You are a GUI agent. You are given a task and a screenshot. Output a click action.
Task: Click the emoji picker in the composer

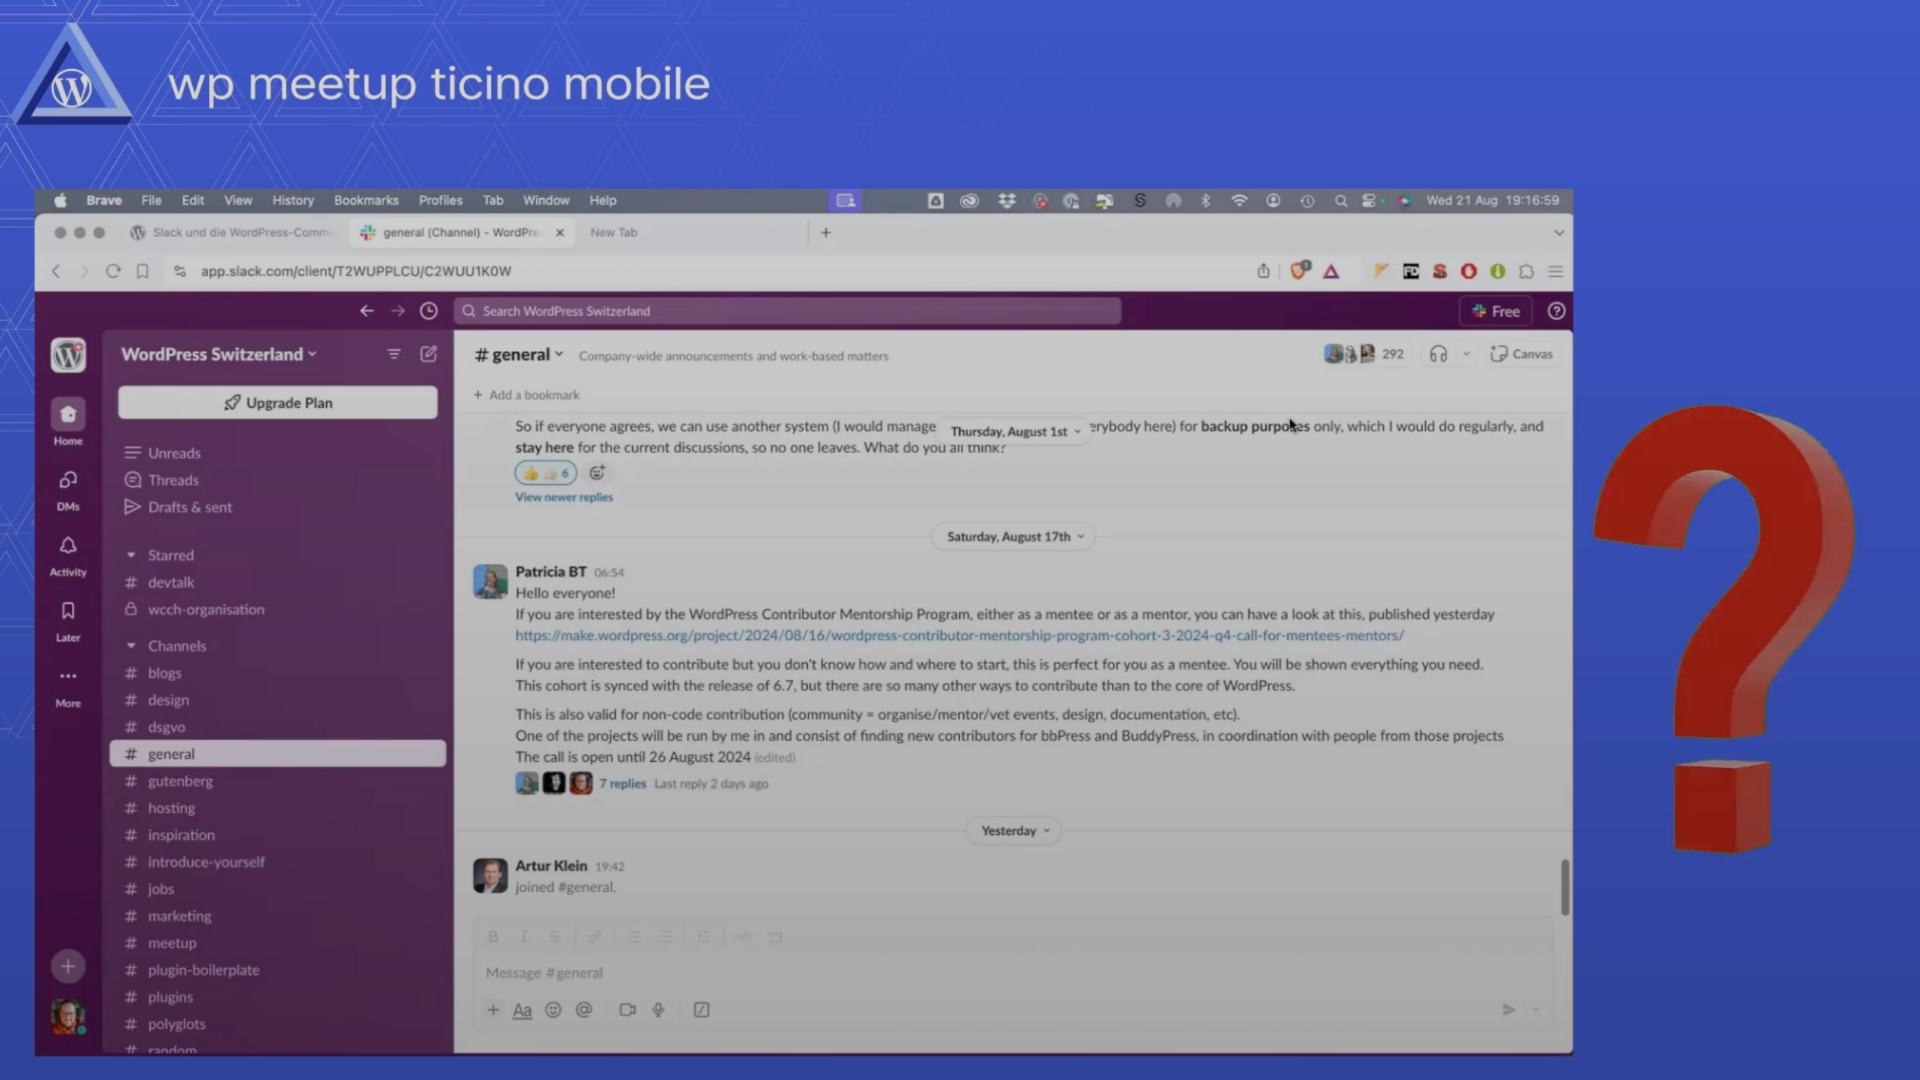(553, 1010)
